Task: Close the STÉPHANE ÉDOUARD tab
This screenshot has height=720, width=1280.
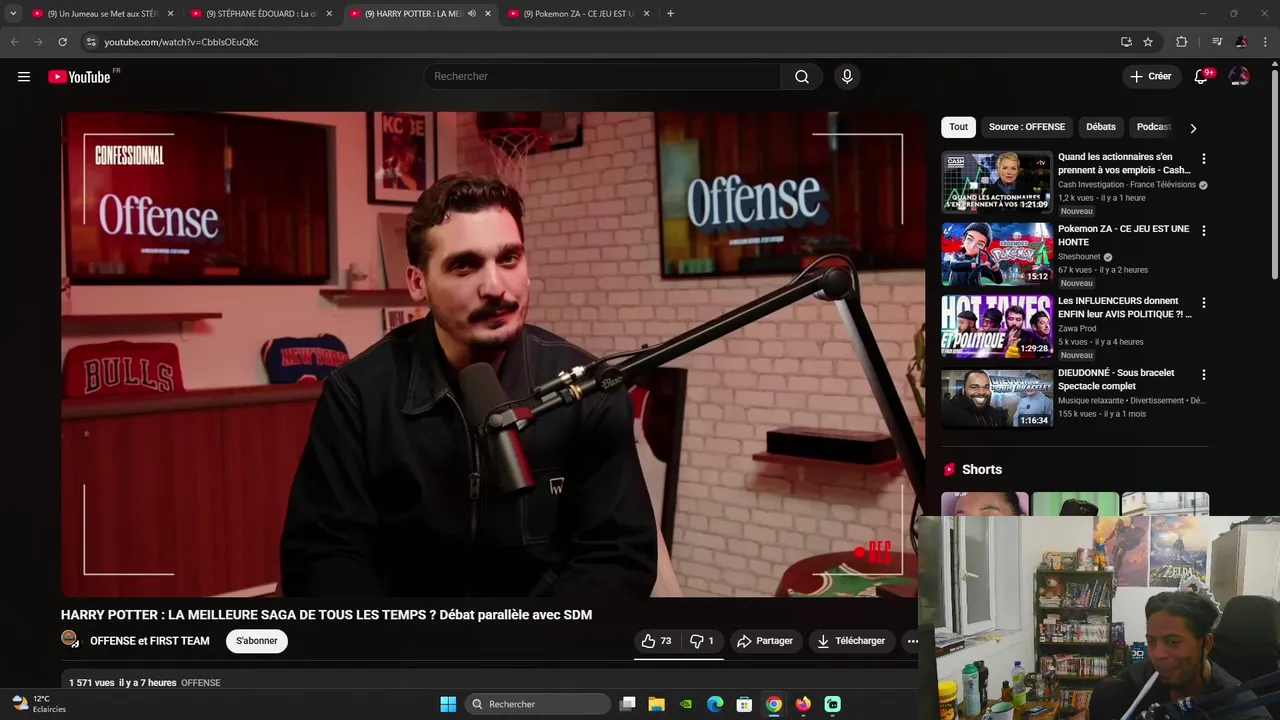Action: pyautogui.click(x=329, y=14)
